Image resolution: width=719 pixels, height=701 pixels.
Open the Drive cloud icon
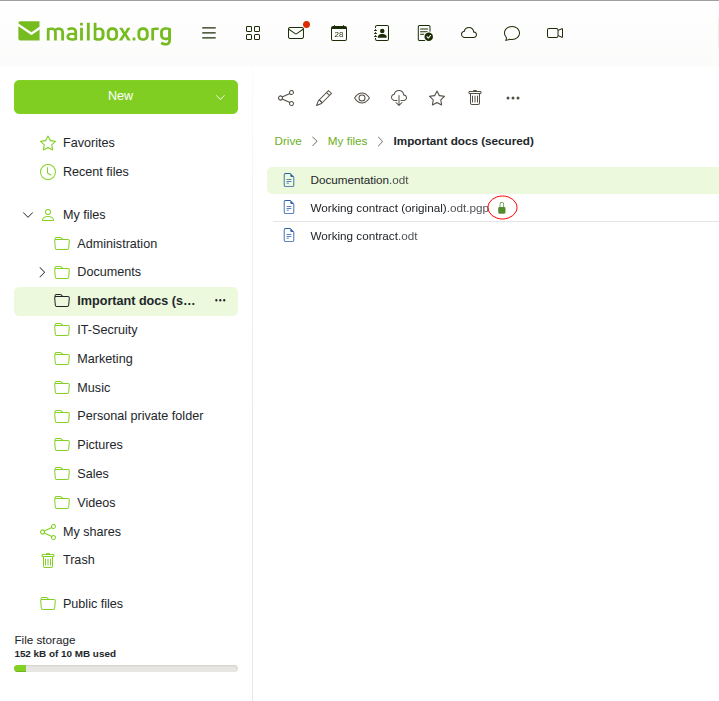pyautogui.click(x=469, y=33)
